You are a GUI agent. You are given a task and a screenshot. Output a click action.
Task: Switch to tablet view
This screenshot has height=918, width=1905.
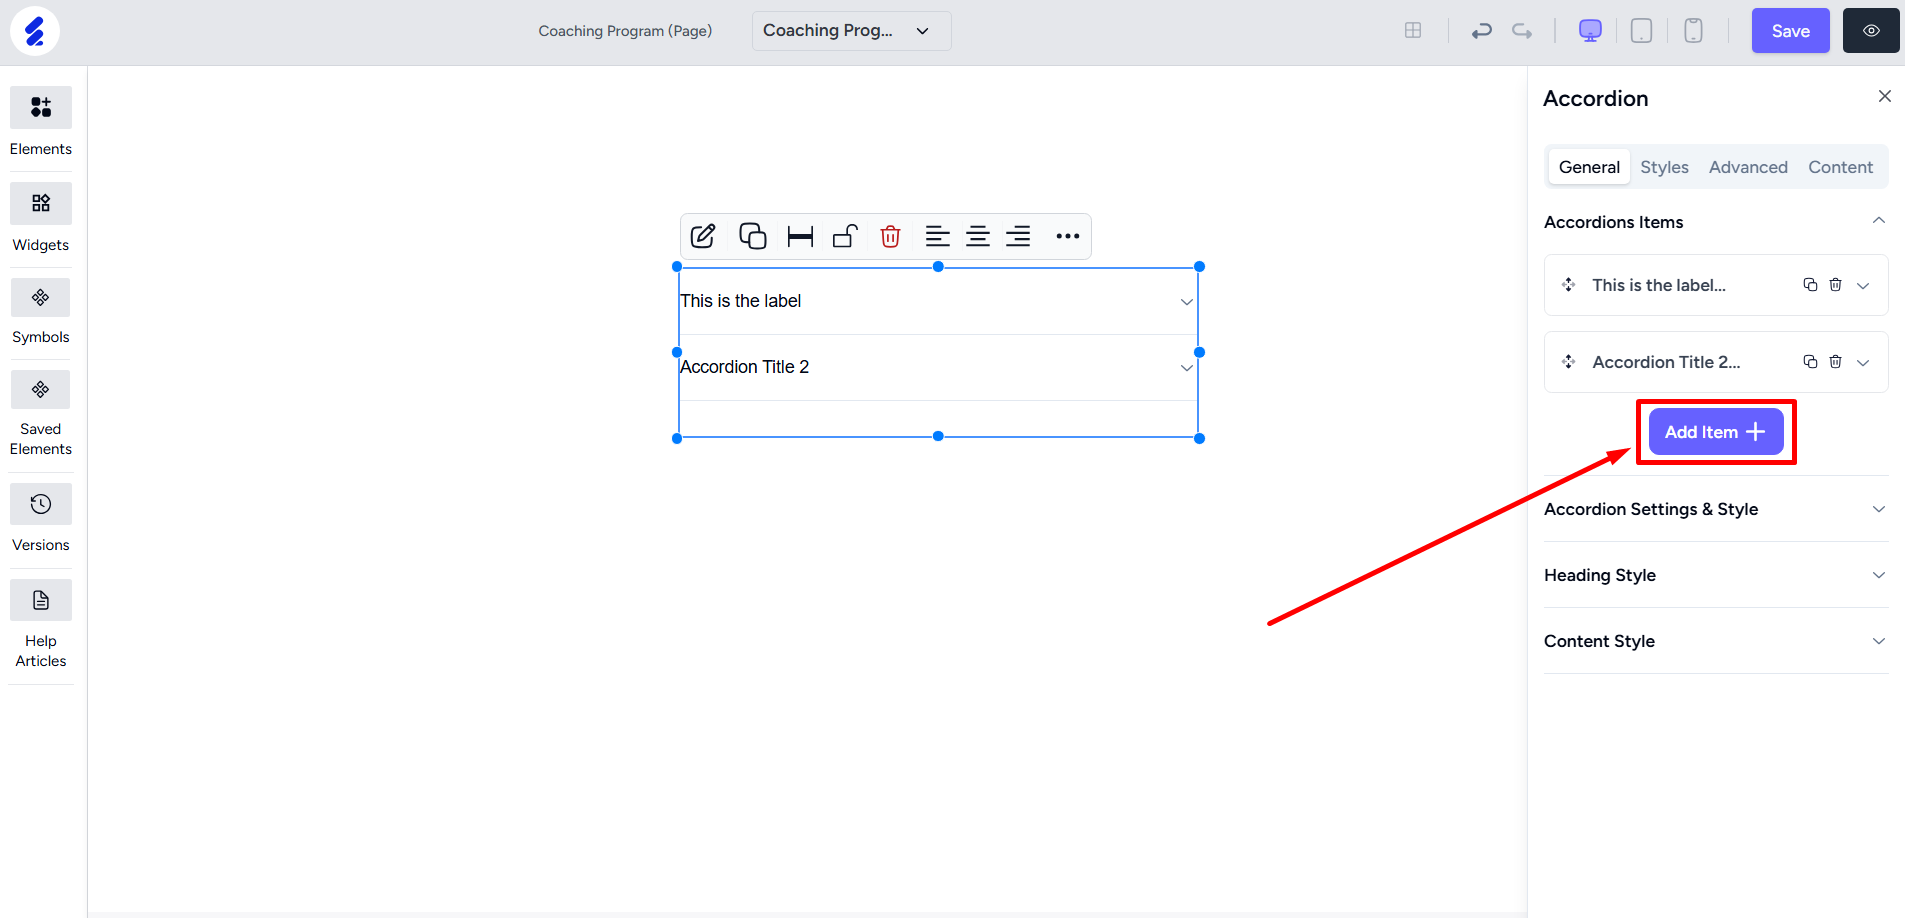pos(1641,31)
